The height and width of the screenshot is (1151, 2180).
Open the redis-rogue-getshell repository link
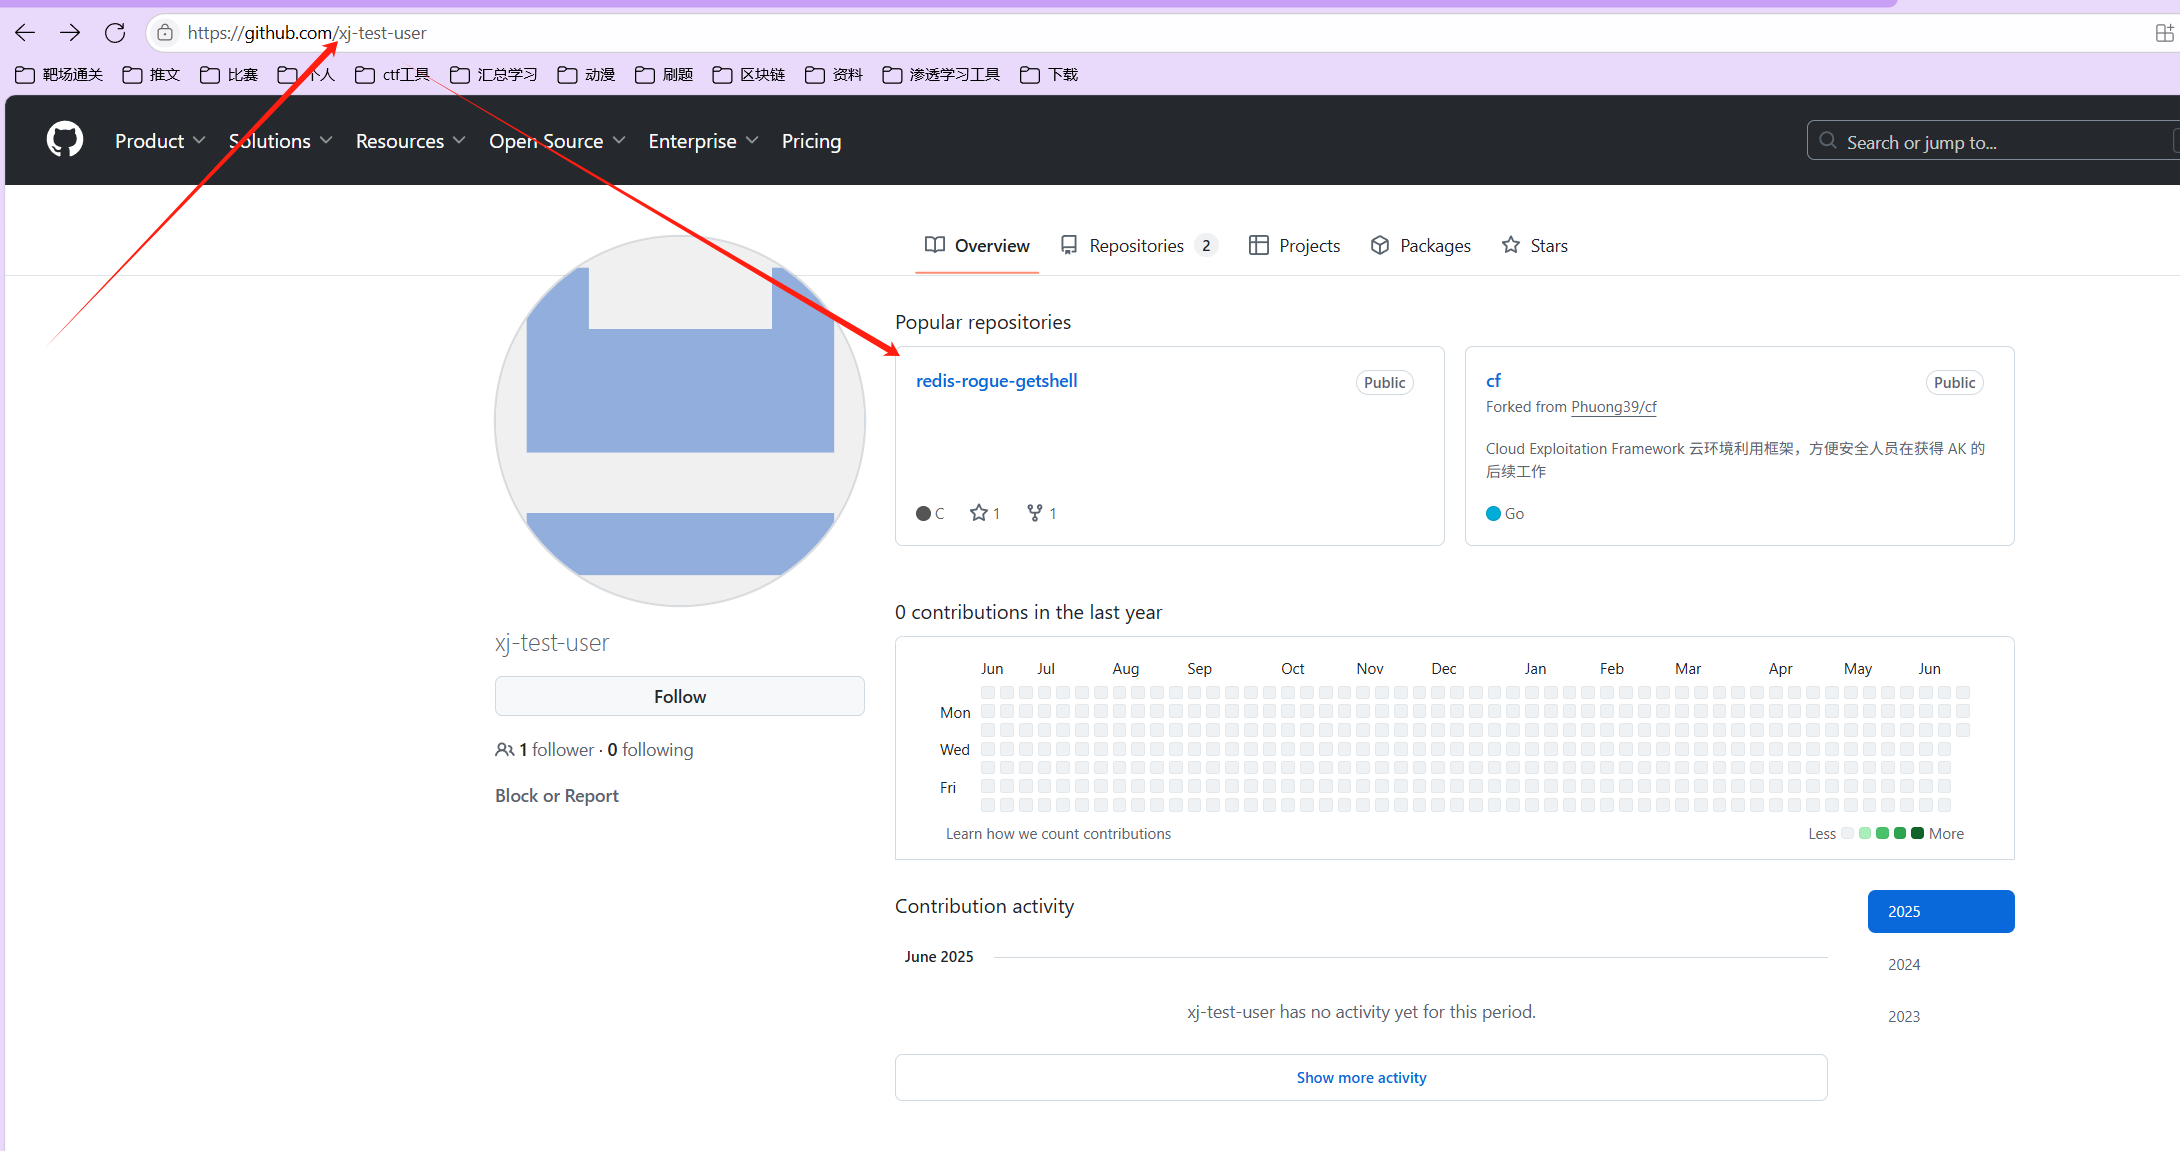tap(996, 381)
